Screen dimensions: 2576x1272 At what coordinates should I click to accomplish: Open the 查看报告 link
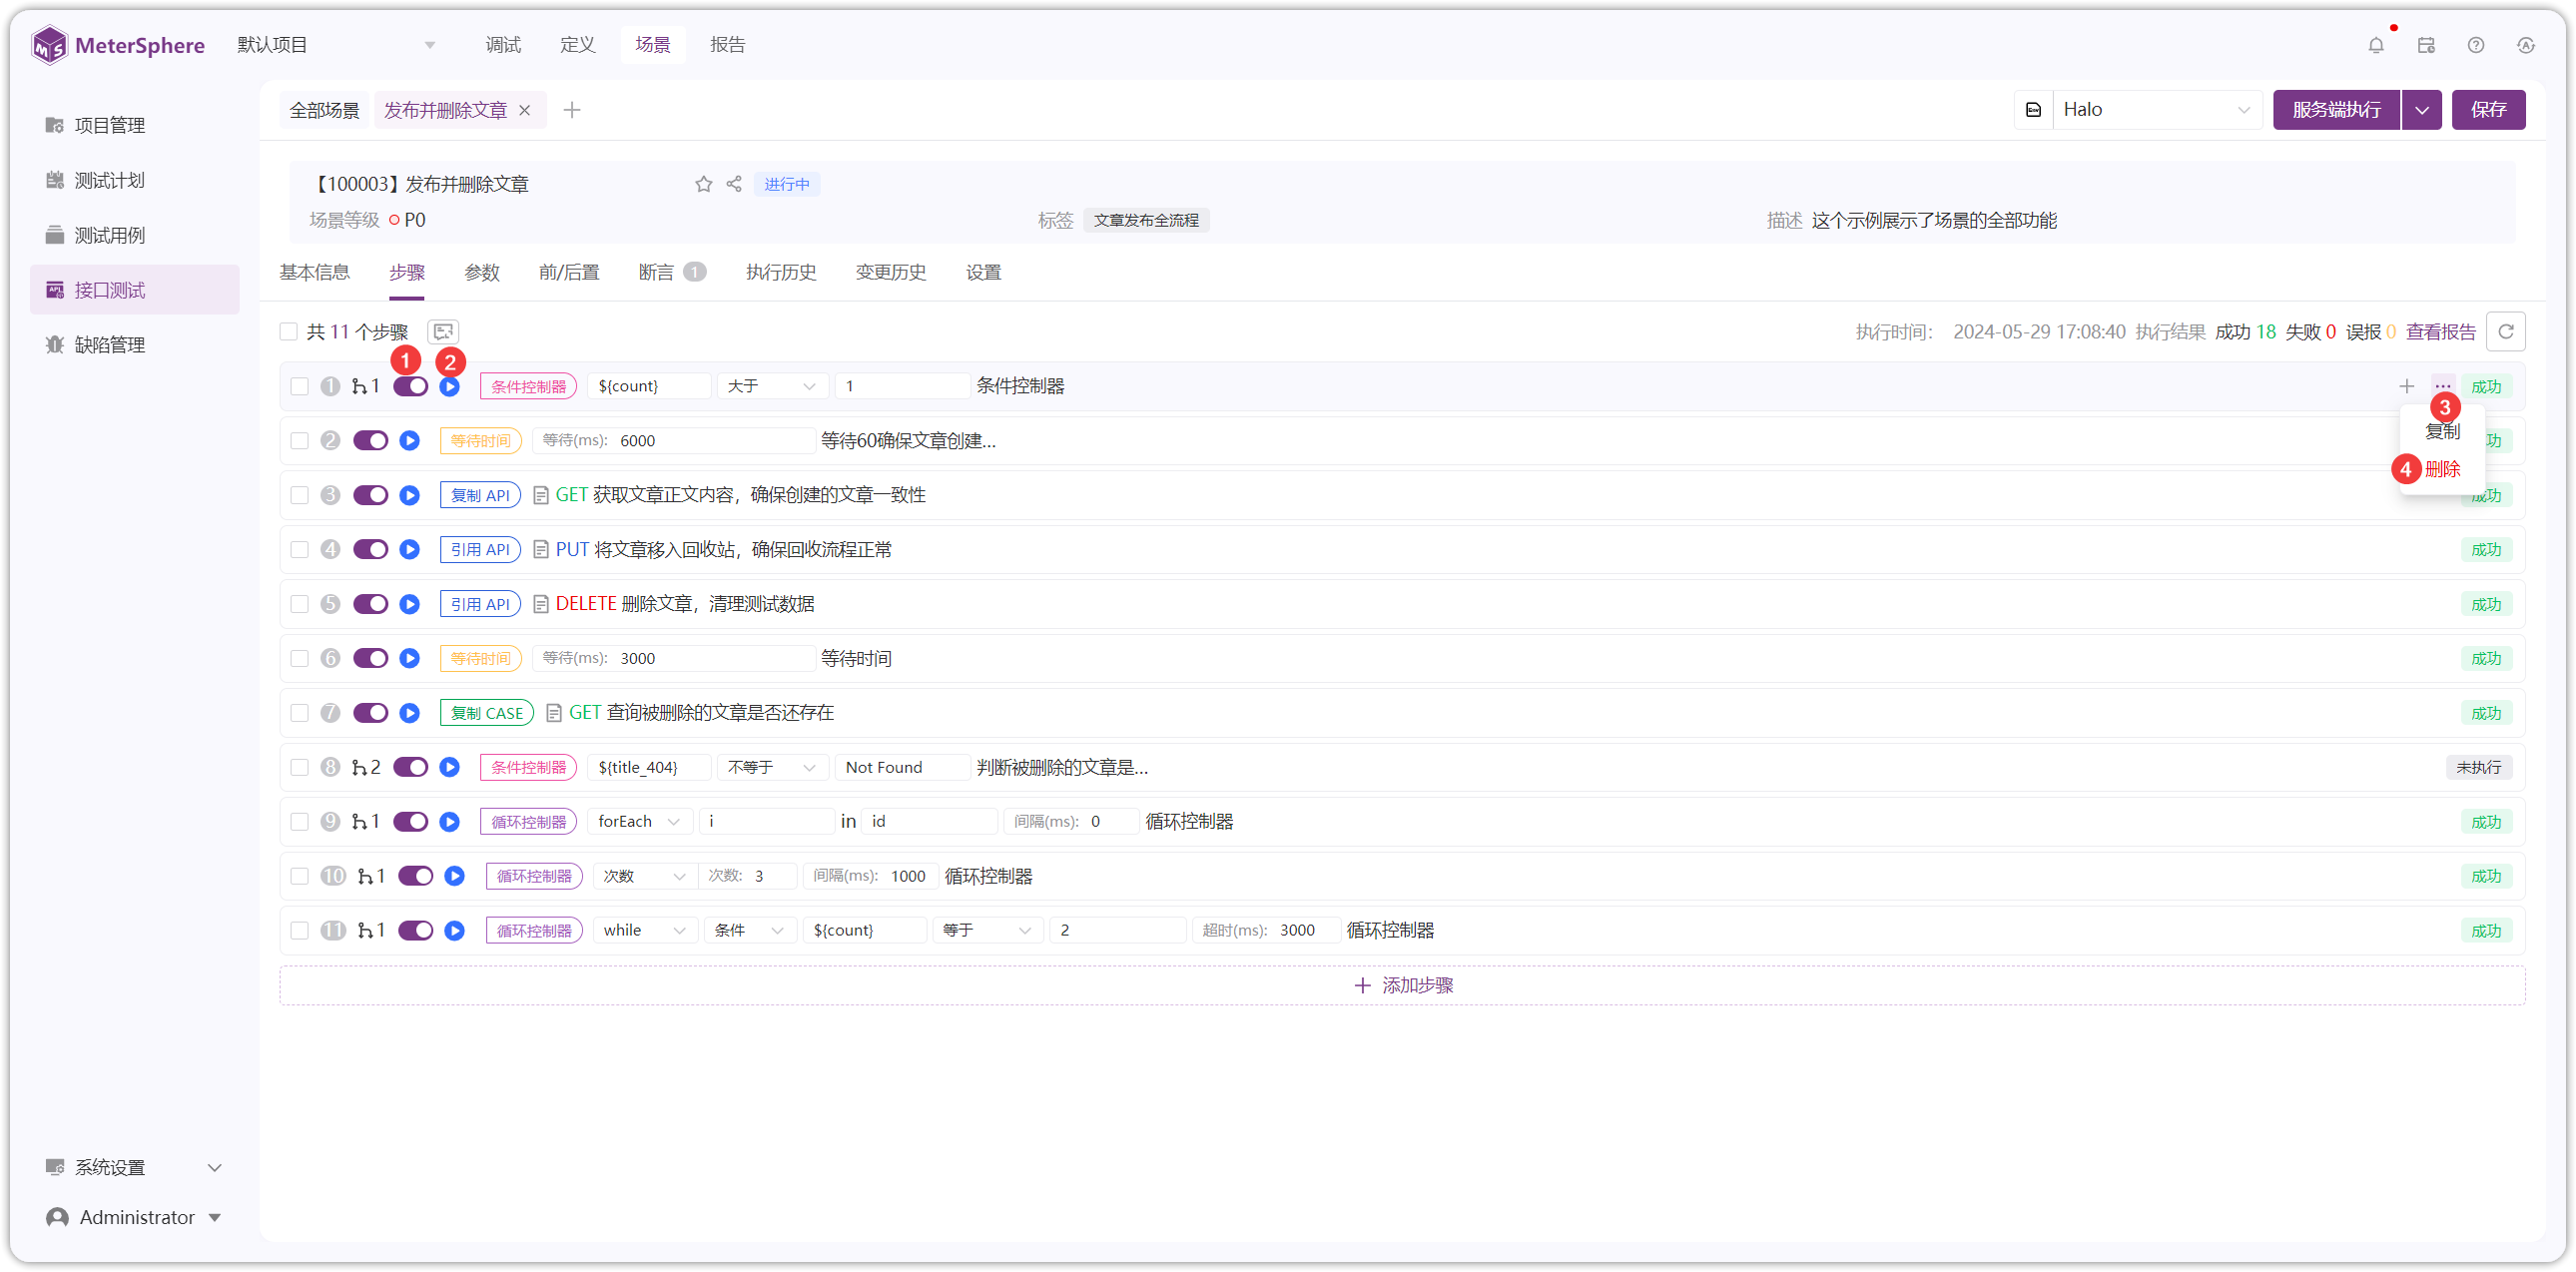2440,332
